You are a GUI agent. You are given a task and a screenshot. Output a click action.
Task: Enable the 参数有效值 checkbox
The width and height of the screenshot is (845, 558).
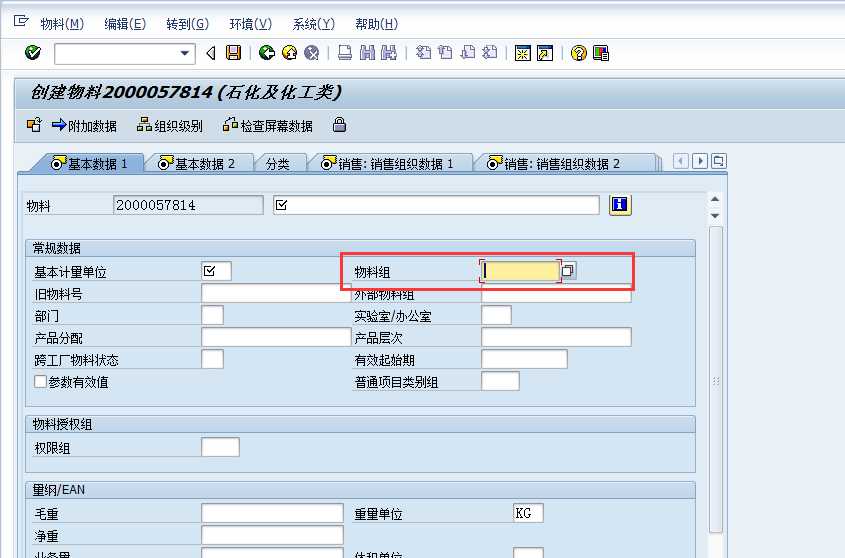click(40, 381)
